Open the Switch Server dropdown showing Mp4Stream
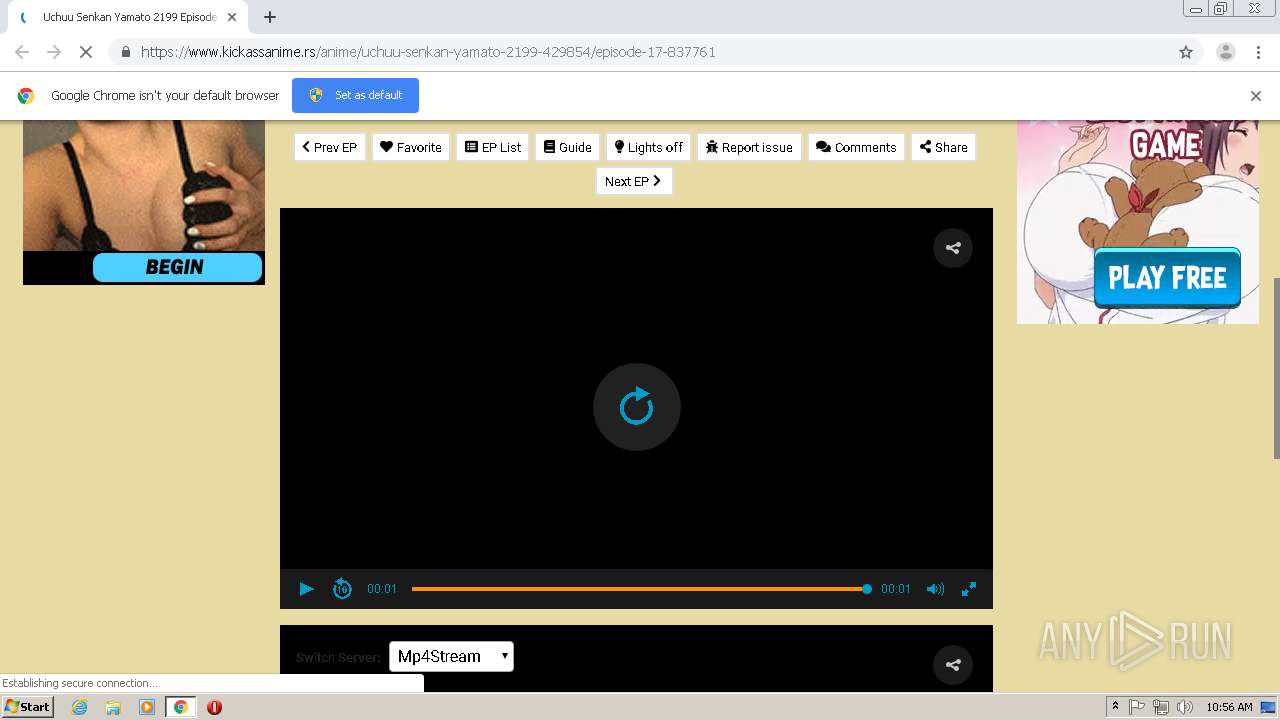Viewport: 1280px width, 720px height. (x=451, y=656)
